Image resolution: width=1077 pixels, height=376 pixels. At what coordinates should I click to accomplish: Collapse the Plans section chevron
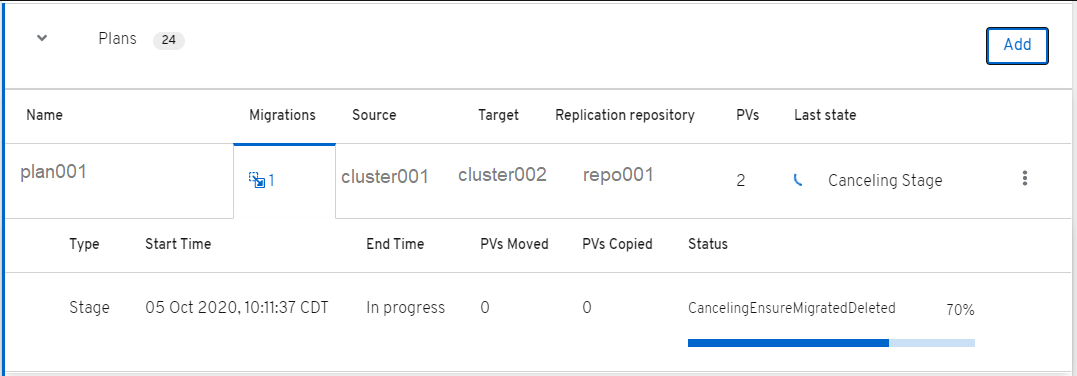tap(42, 38)
